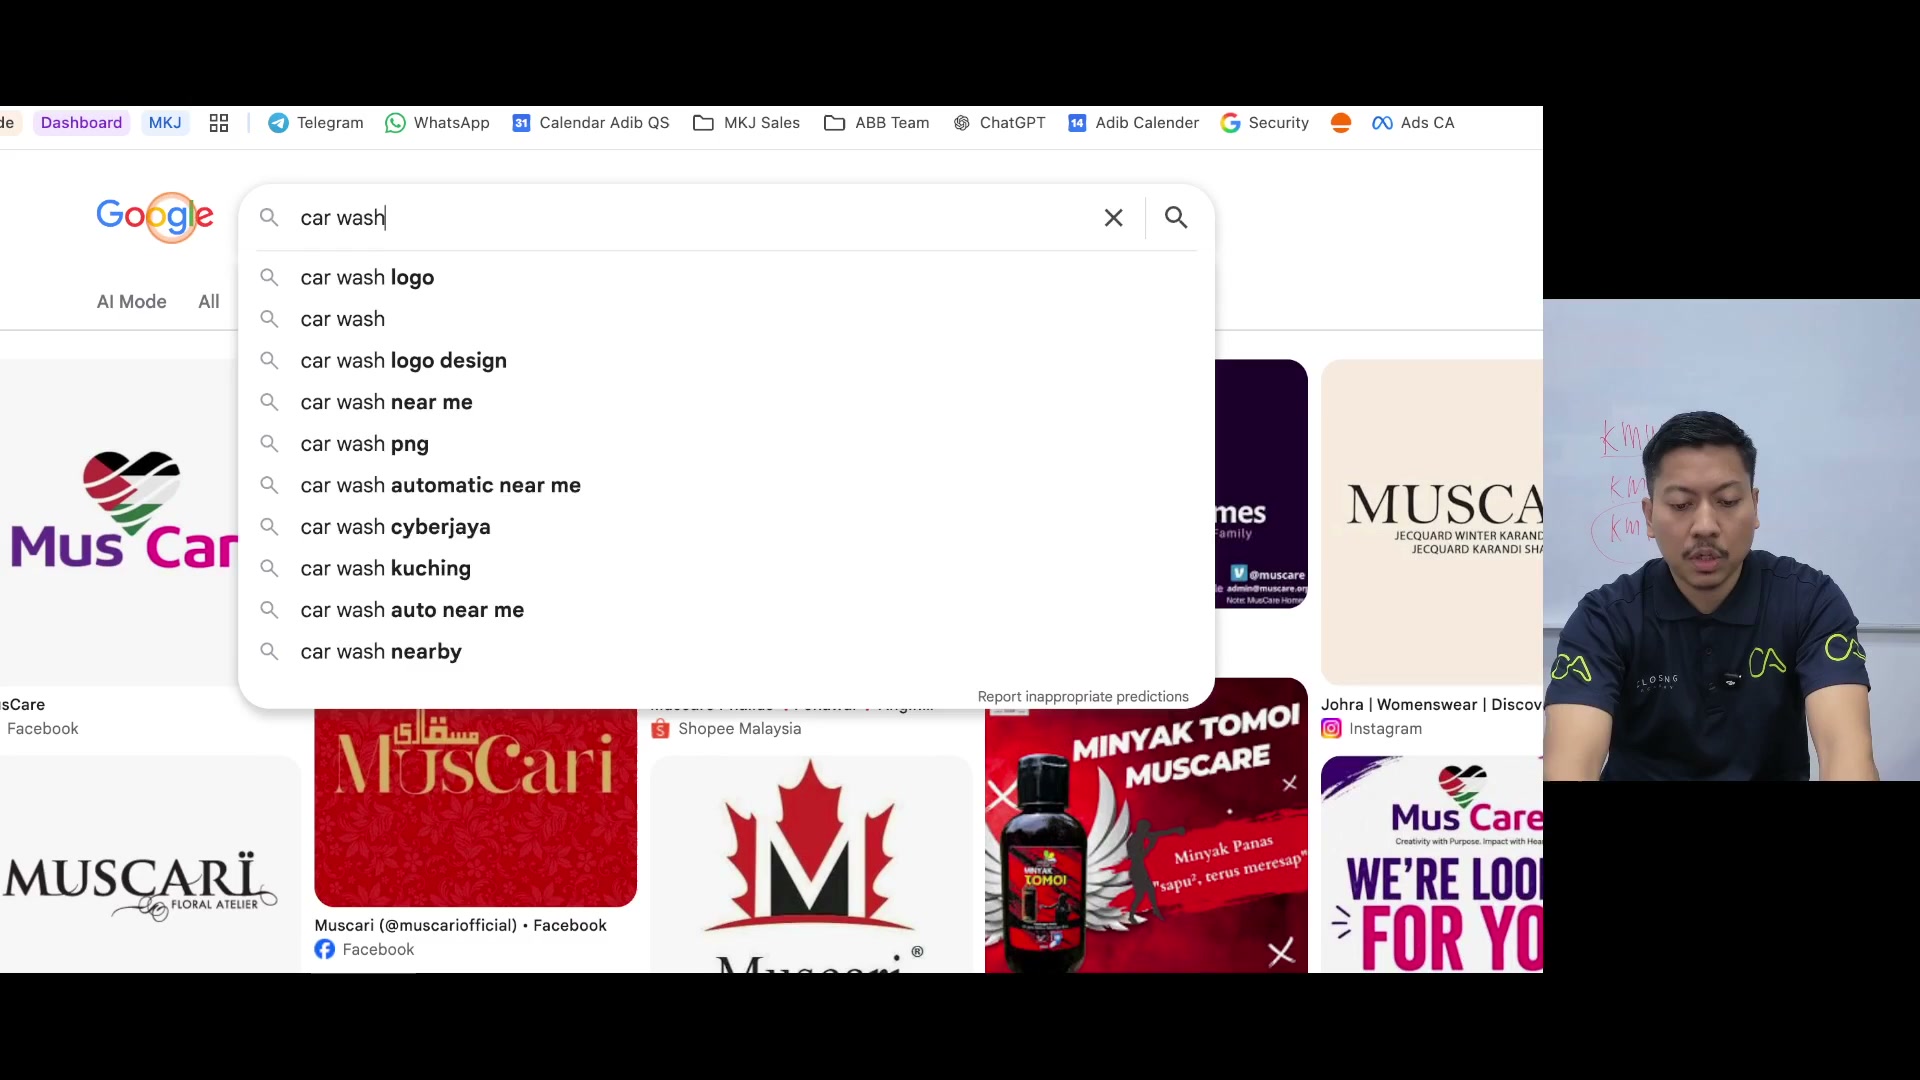Pick suggestion "car wash nearby"
Image resolution: width=1920 pixels, height=1080 pixels.
pos(726,652)
